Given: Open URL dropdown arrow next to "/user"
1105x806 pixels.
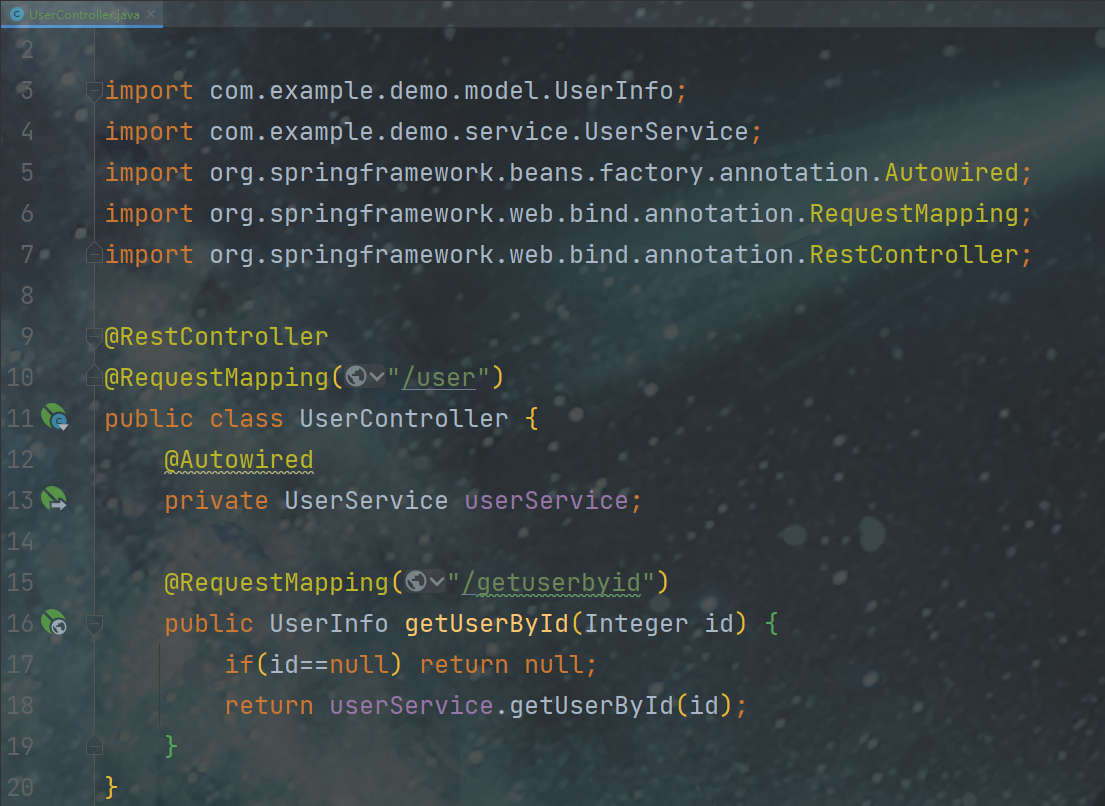Looking at the screenshot, I should tap(376, 378).
